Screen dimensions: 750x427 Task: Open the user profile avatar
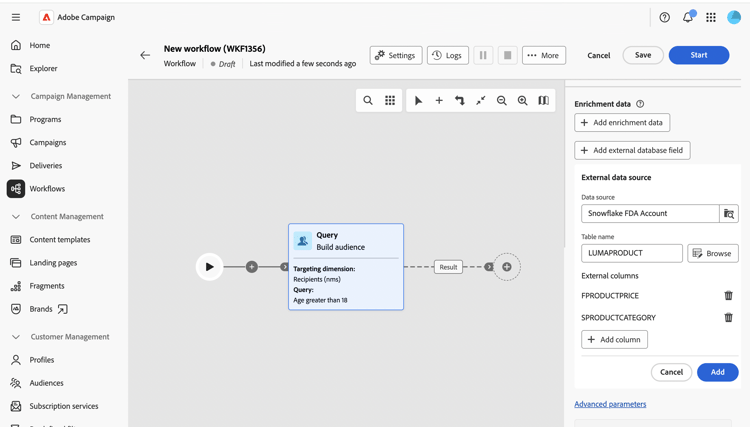(734, 17)
